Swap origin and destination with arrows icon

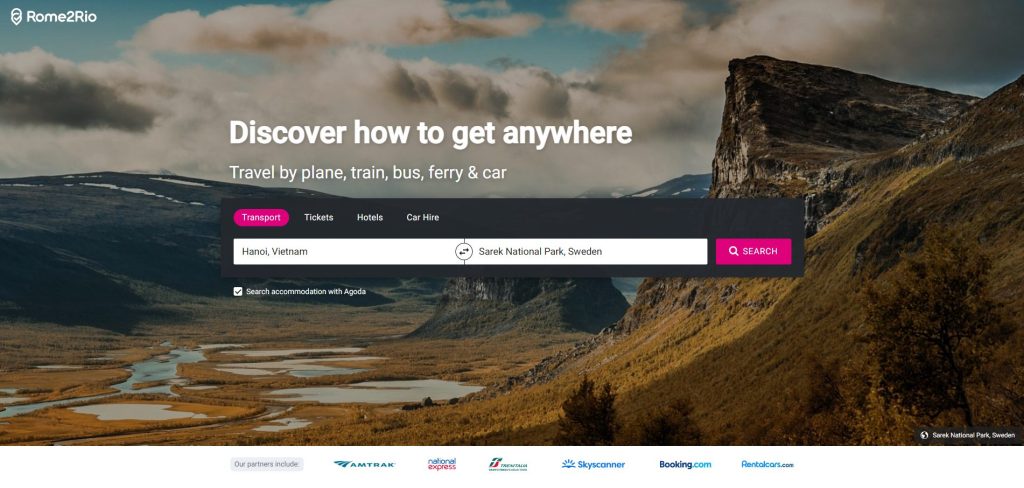point(464,252)
